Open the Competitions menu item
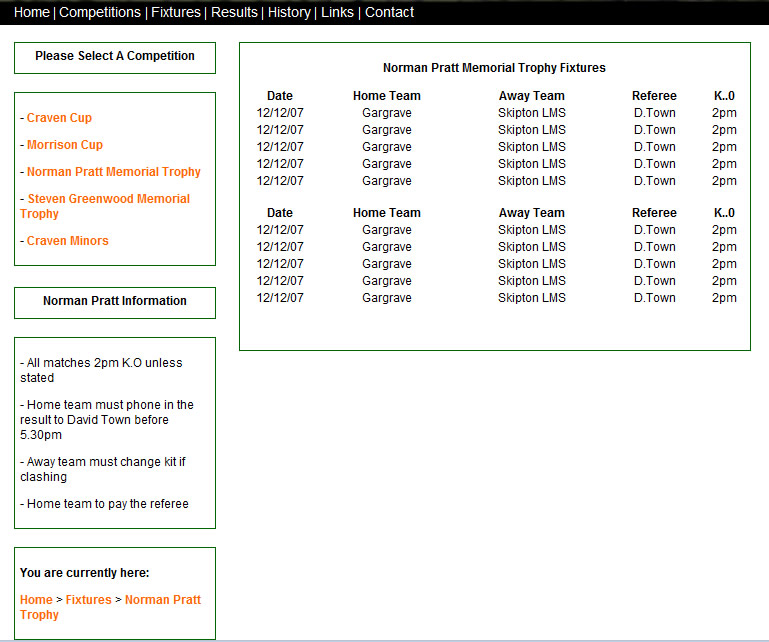This screenshot has height=642, width=769. click(x=100, y=13)
